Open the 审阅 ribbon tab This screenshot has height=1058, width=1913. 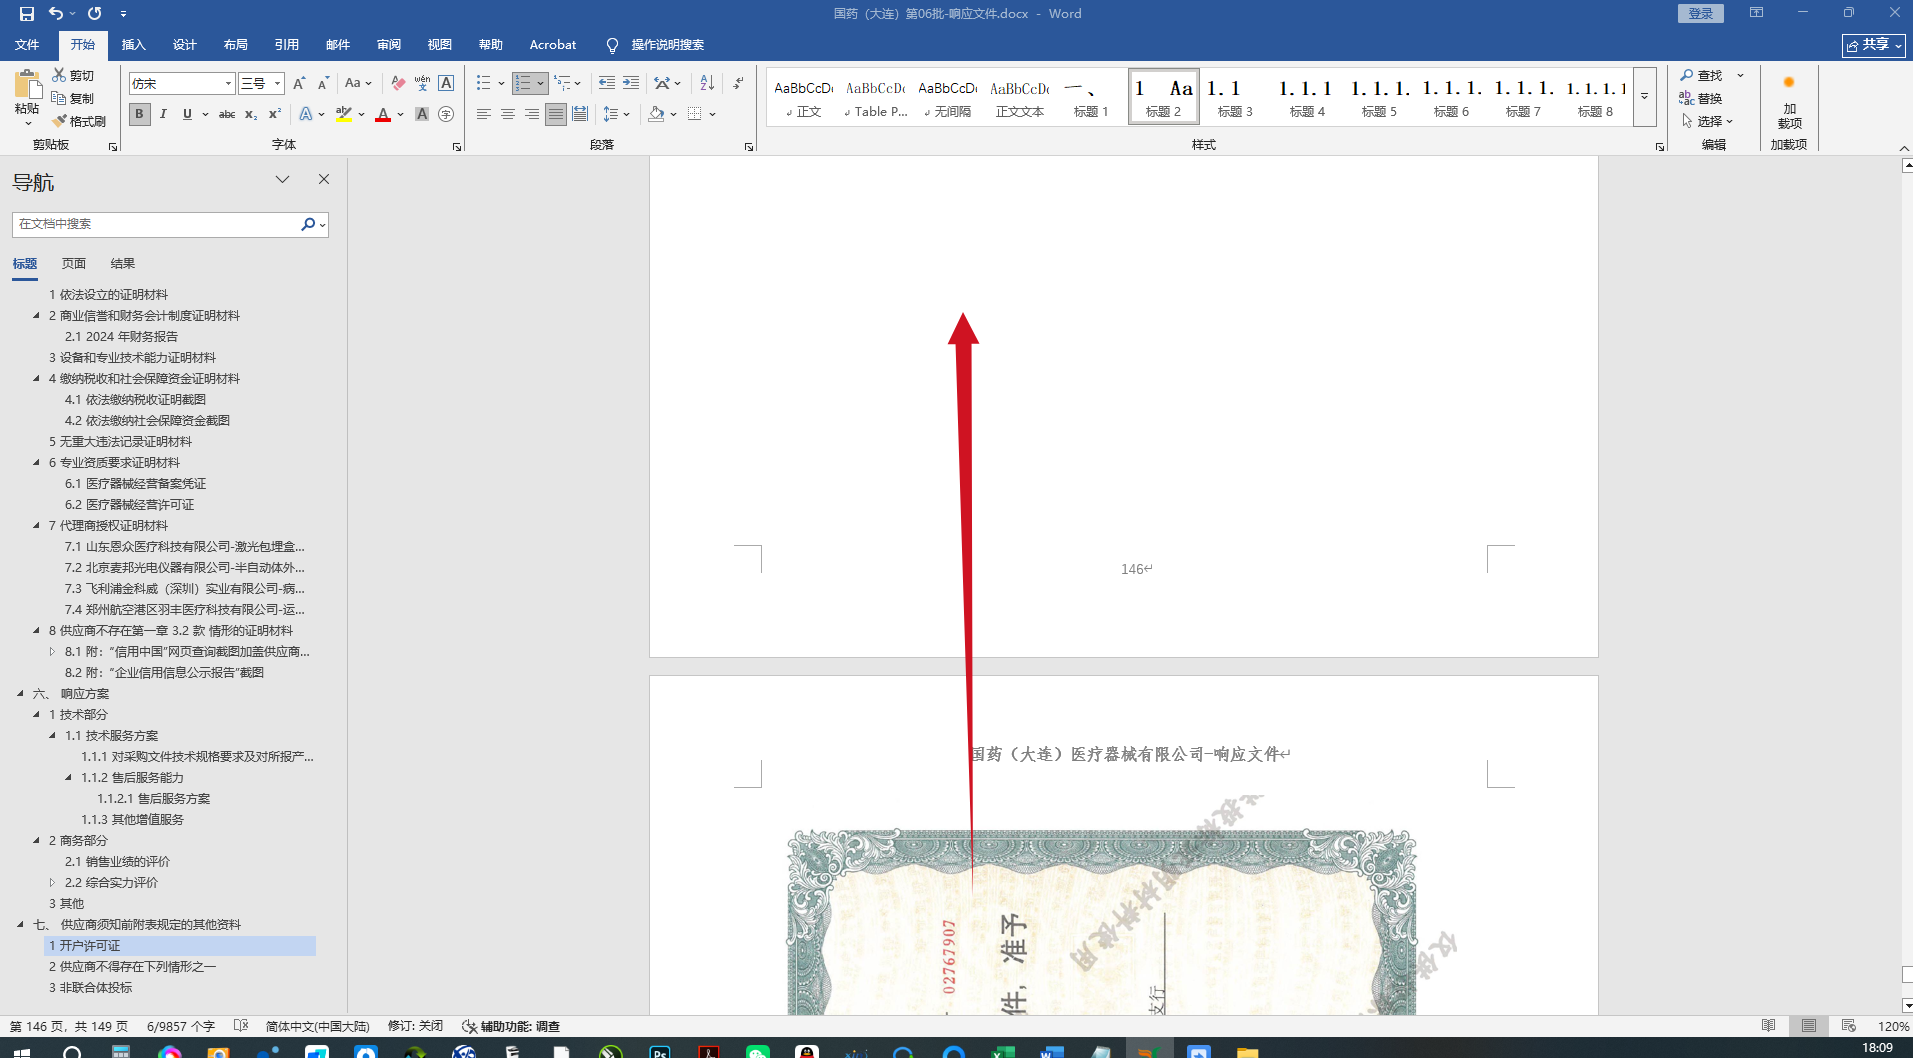point(389,45)
